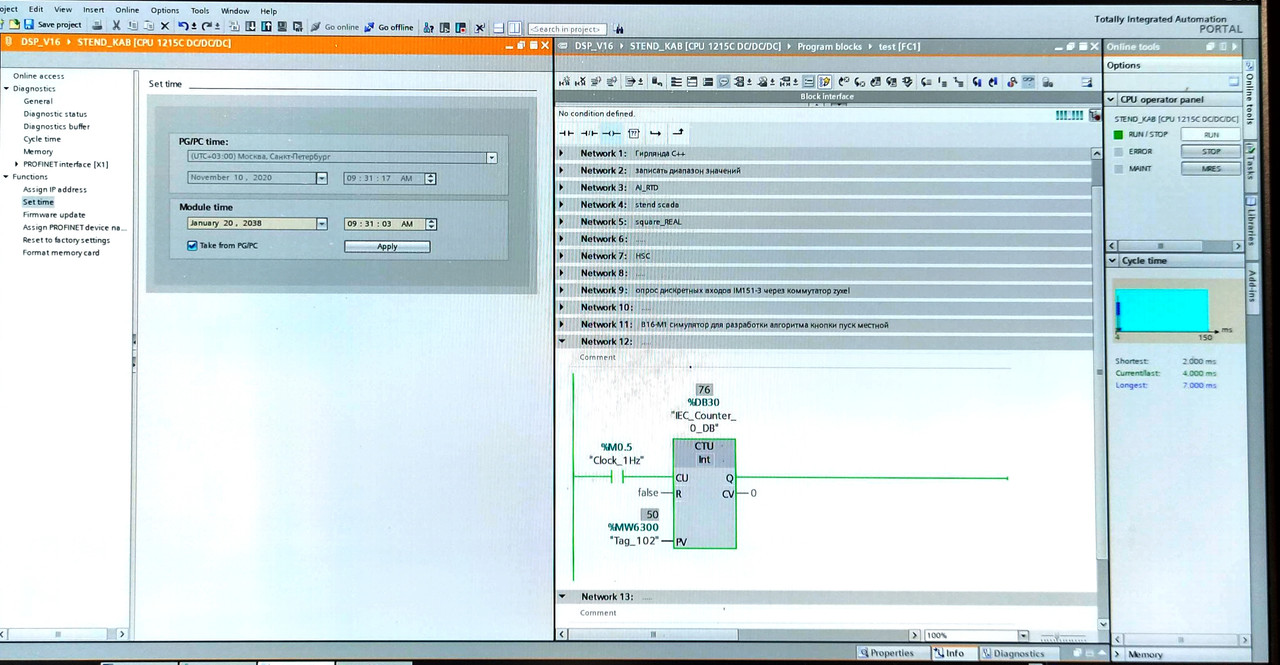Click the Print icon in main toolbar

(x=95, y=25)
